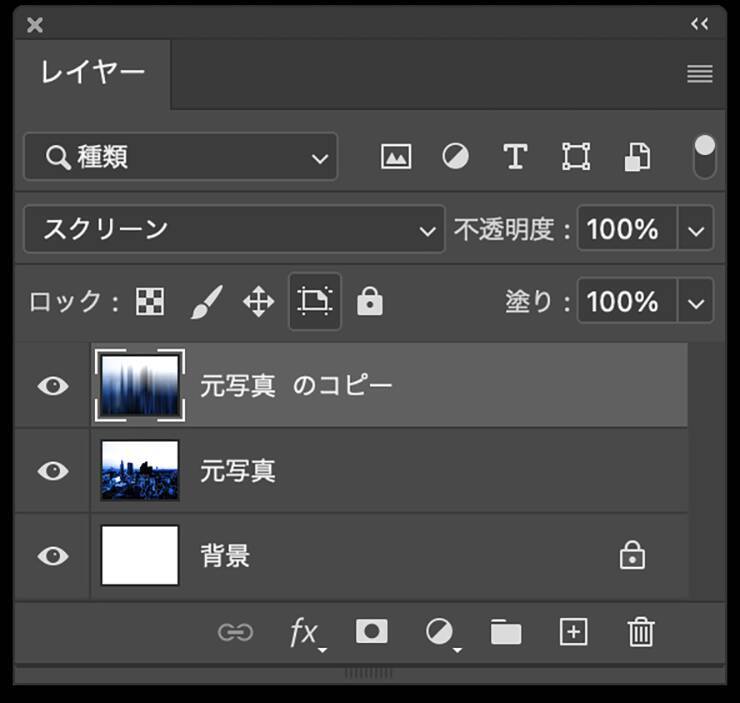
Task: Add a layer mask
Action: (x=371, y=632)
